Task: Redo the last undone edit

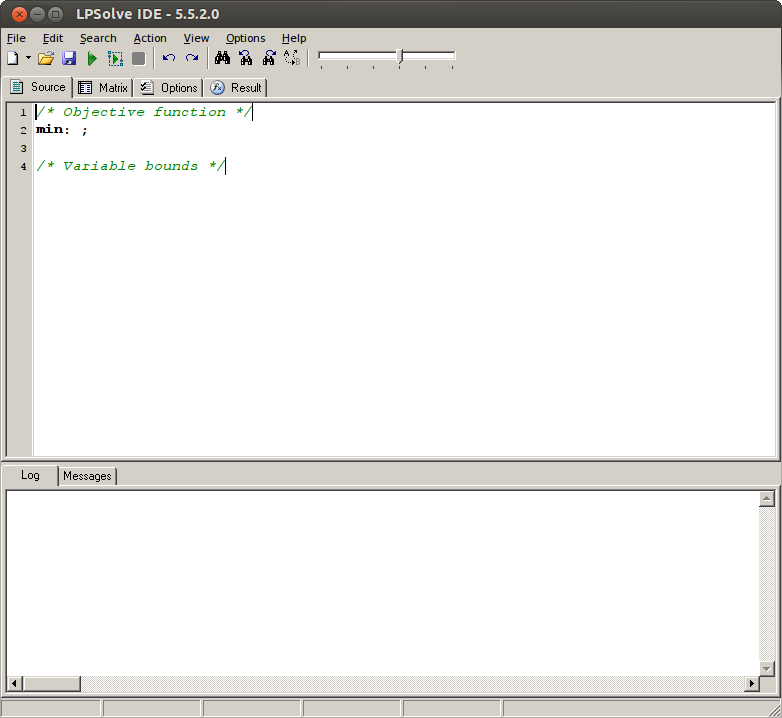Action: click(191, 59)
